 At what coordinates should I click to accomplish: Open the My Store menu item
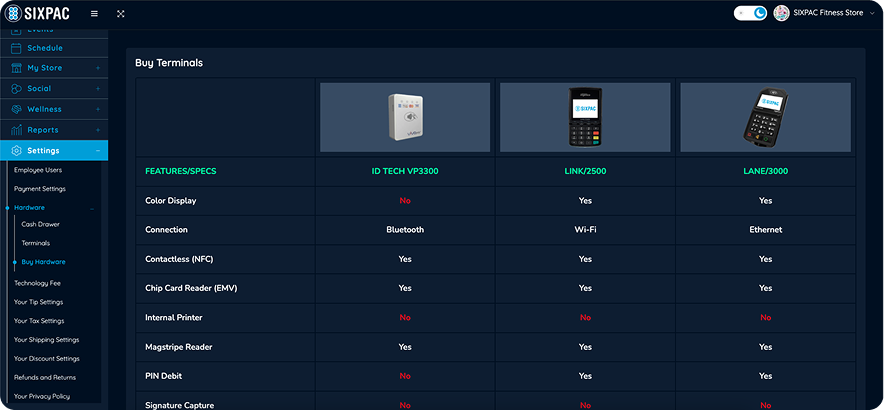(x=54, y=68)
